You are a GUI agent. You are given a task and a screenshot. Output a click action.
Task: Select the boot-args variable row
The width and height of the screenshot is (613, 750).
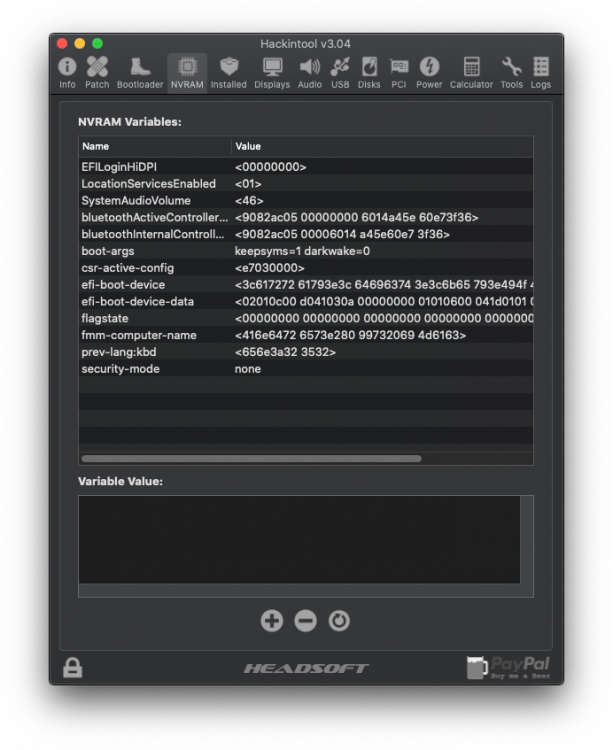[x=306, y=251]
